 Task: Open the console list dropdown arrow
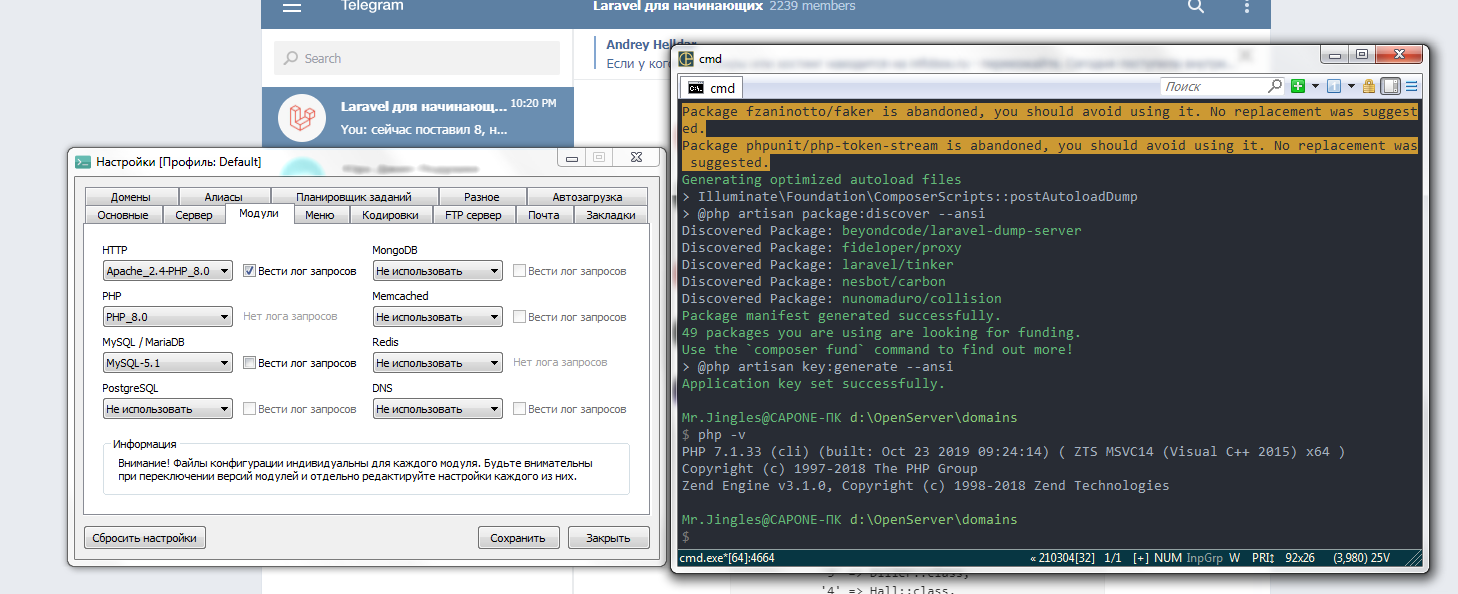point(1350,87)
